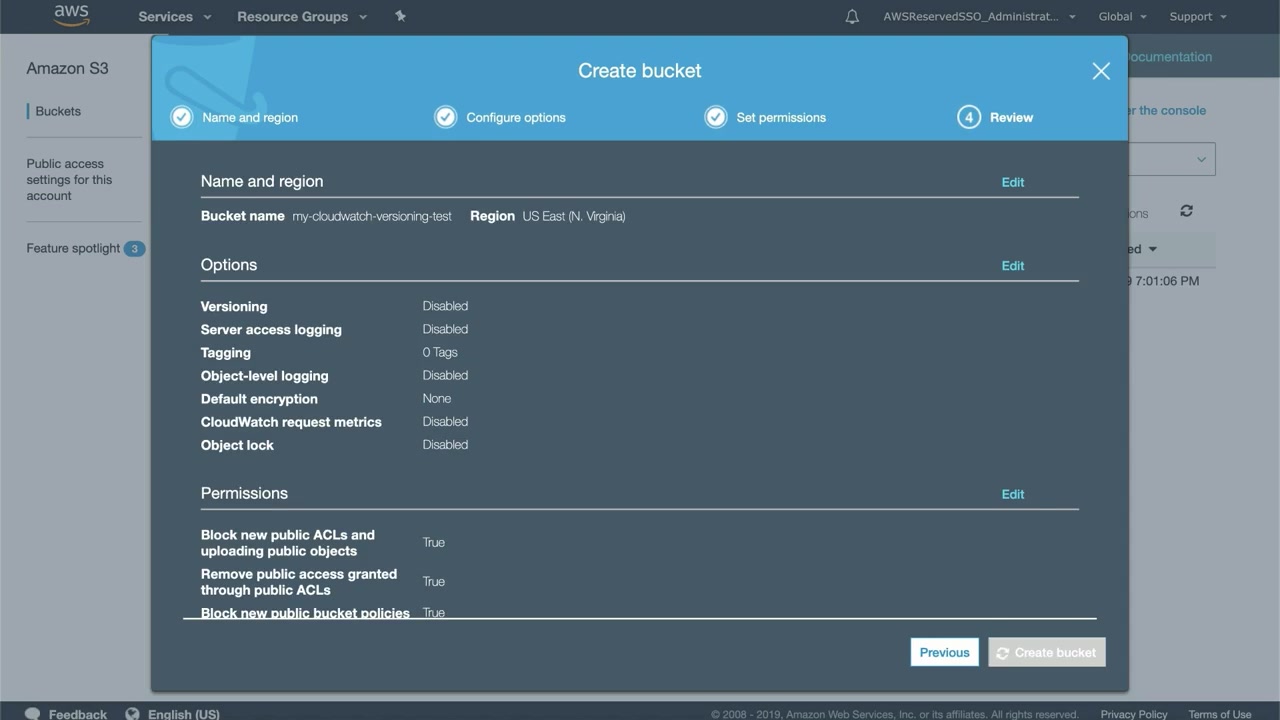Screen dimensions: 1280x720
Task: Open Feature spotlight in sidebar
Action: (73, 248)
